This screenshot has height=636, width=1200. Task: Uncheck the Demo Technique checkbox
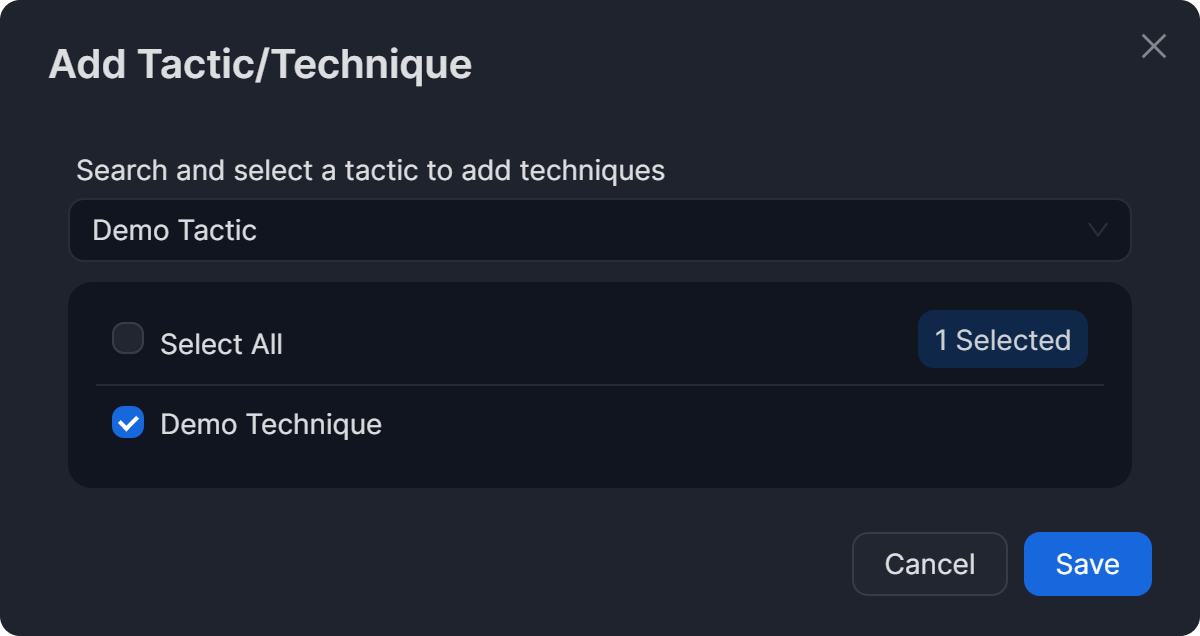pyautogui.click(x=128, y=423)
